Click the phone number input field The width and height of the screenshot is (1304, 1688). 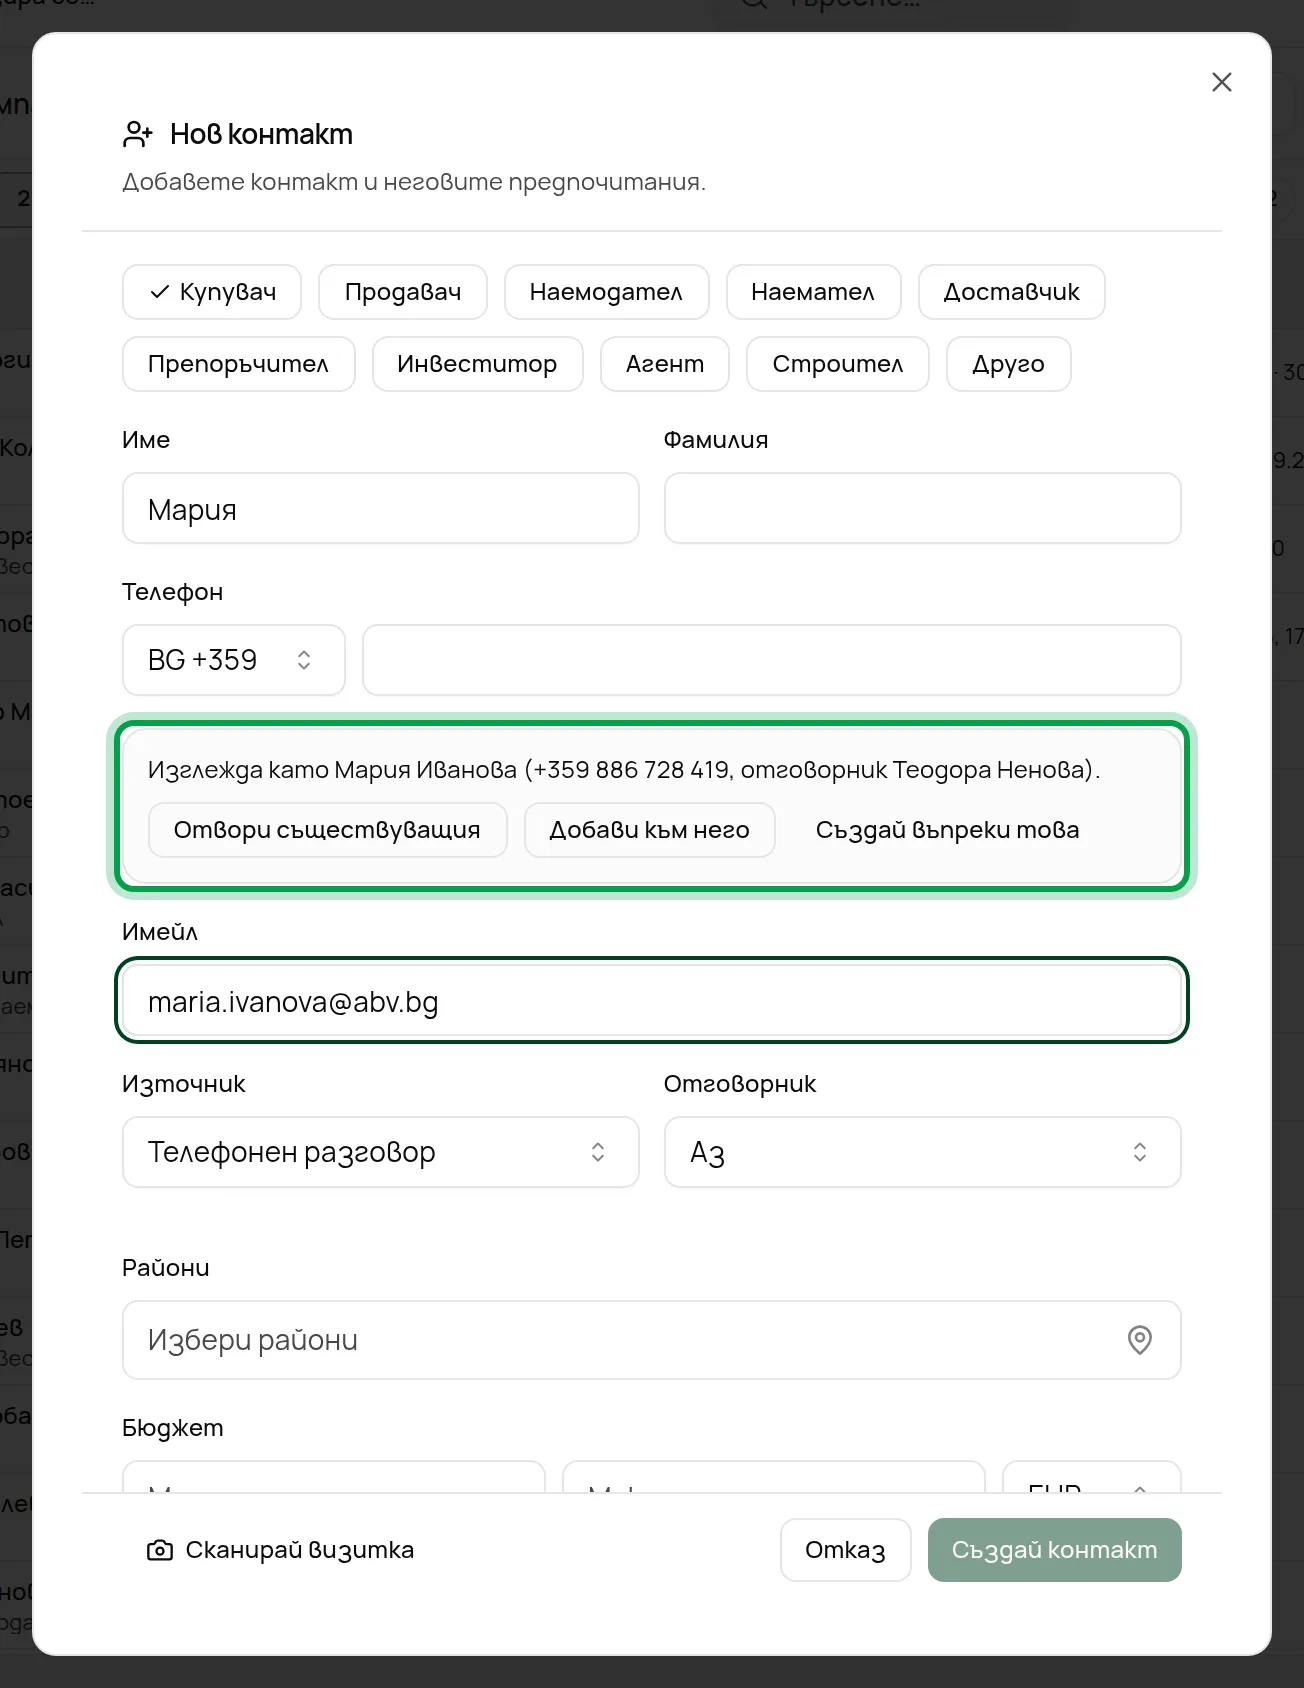point(771,660)
